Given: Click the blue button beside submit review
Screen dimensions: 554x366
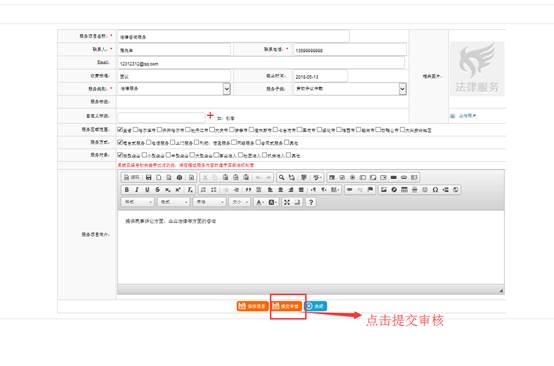Looking at the screenshot, I should [x=315, y=306].
